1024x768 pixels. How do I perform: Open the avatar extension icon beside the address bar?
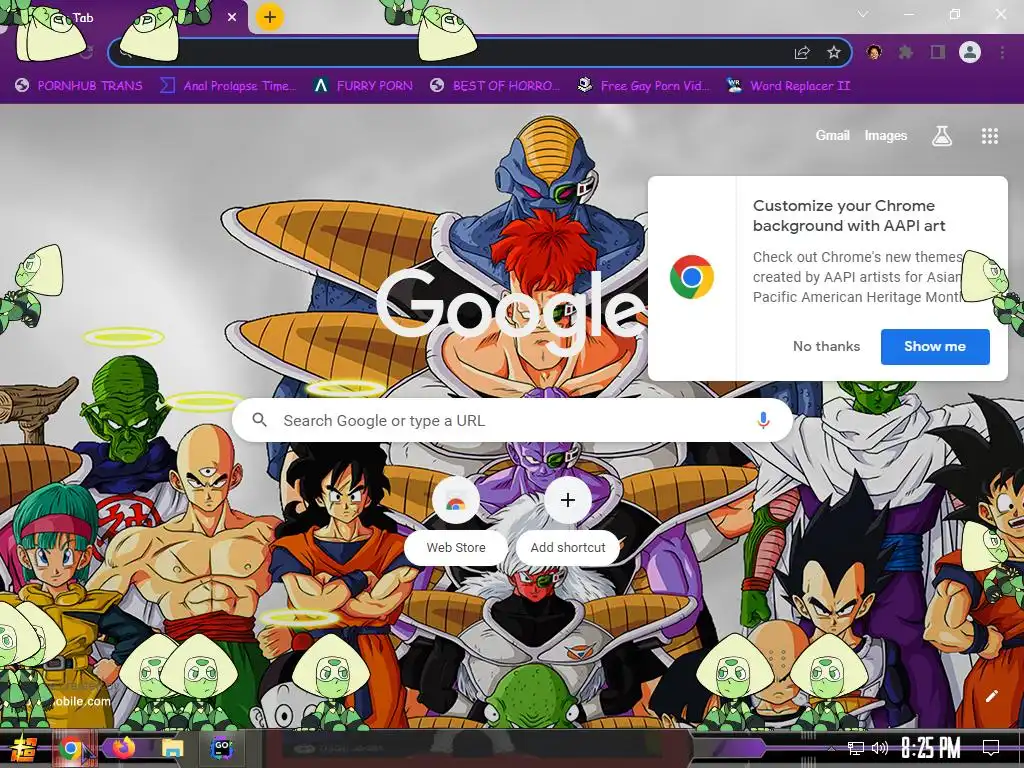click(x=874, y=52)
